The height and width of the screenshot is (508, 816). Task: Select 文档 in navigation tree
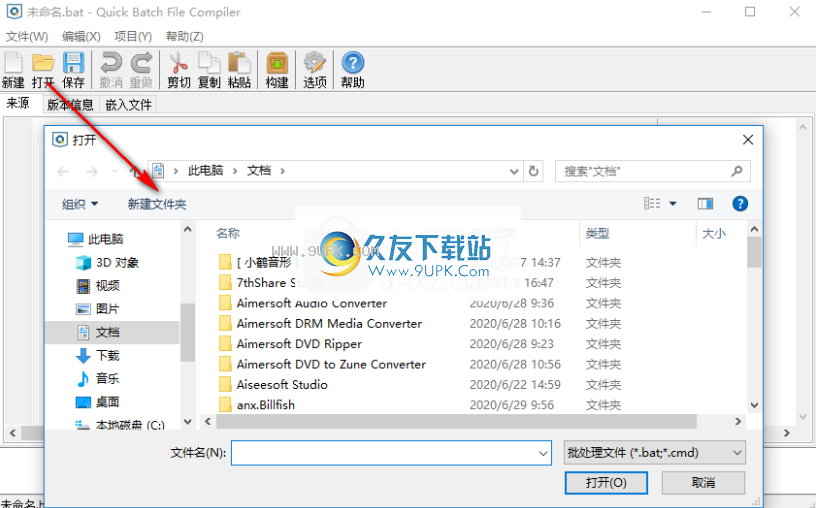coord(112,332)
